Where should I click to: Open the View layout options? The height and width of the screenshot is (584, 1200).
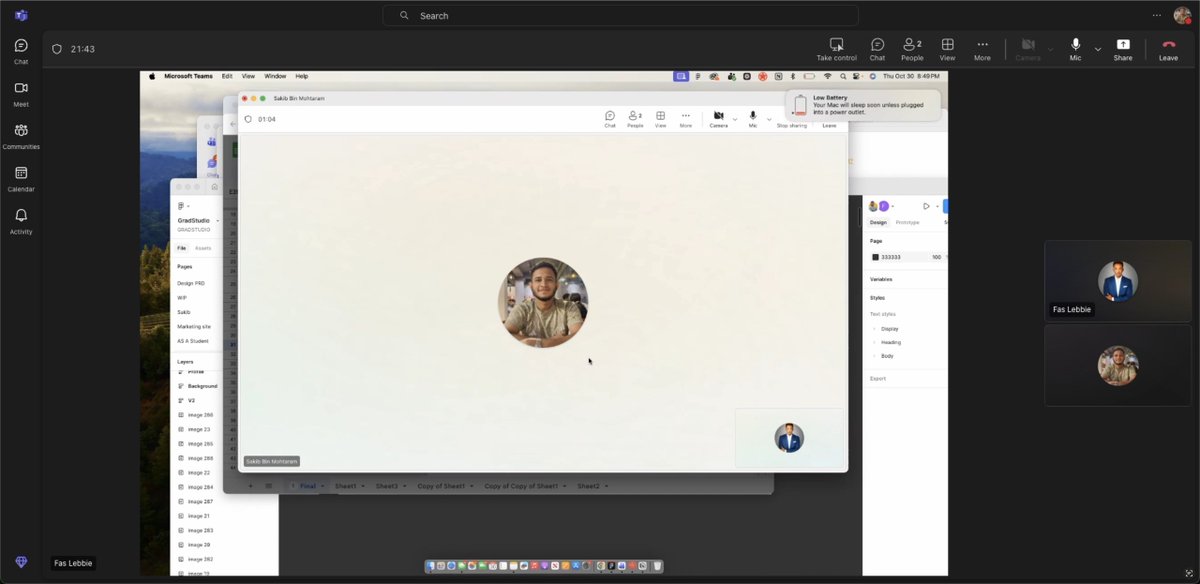click(947, 49)
